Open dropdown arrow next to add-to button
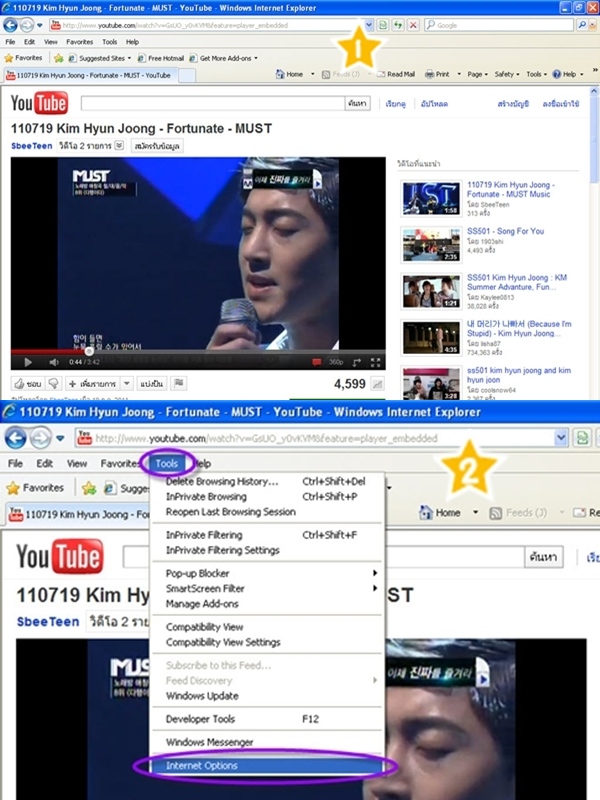This screenshot has width=600, height=800. [x=127, y=383]
